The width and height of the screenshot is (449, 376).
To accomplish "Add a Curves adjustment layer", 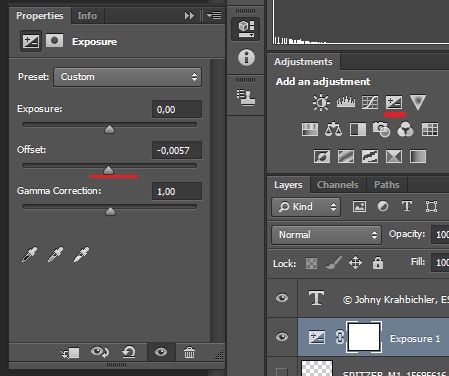I will [370, 102].
